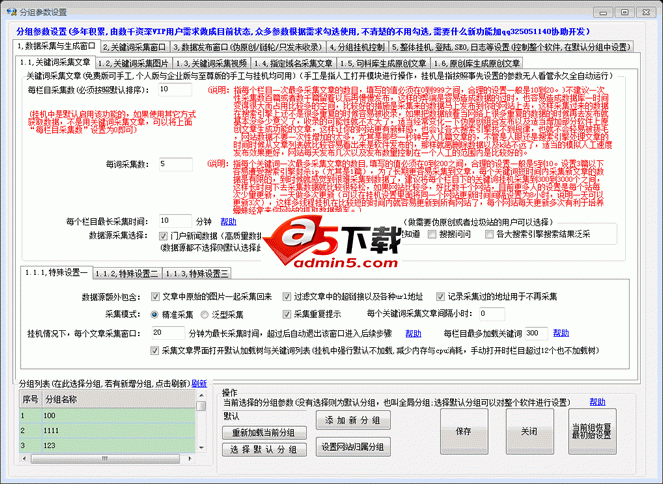This screenshot has height=484, width=663.
Task: Toggle 搜搜问问 checkbox
Action: coord(432,234)
